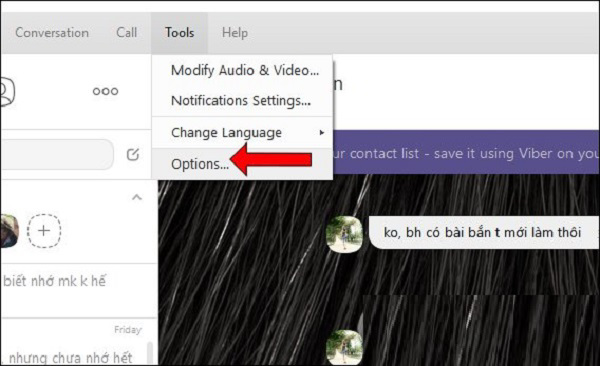
Task: Click sender avatar beside 'ko, bh có' message
Action: [344, 234]
